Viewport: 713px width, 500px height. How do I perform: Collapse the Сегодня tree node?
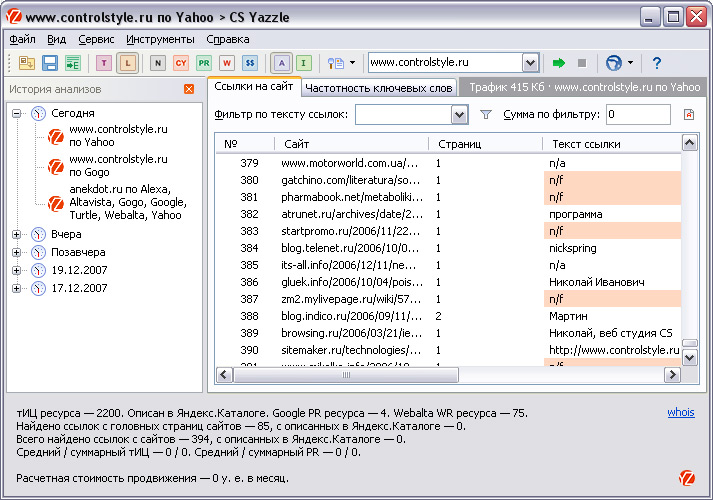[x=17, y=114]
